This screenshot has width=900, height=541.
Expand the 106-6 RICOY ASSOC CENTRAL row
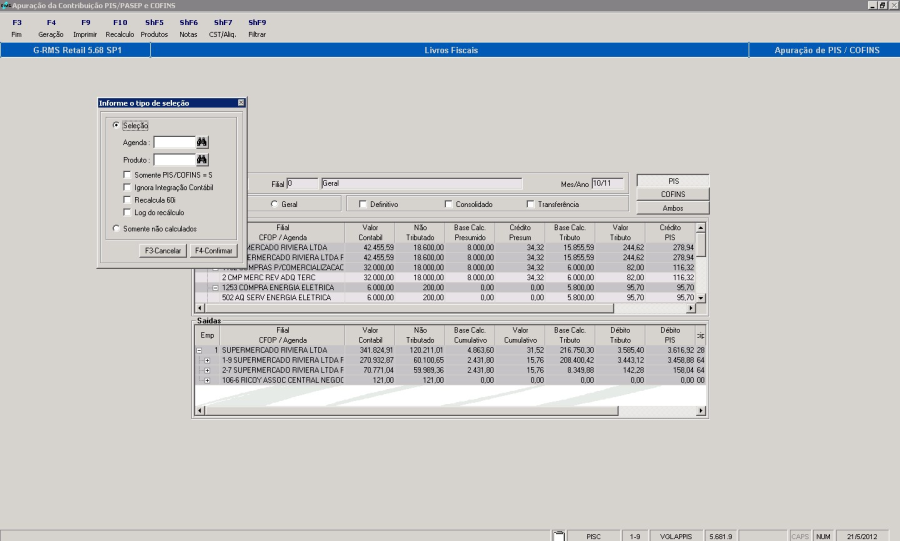(207, 380)
